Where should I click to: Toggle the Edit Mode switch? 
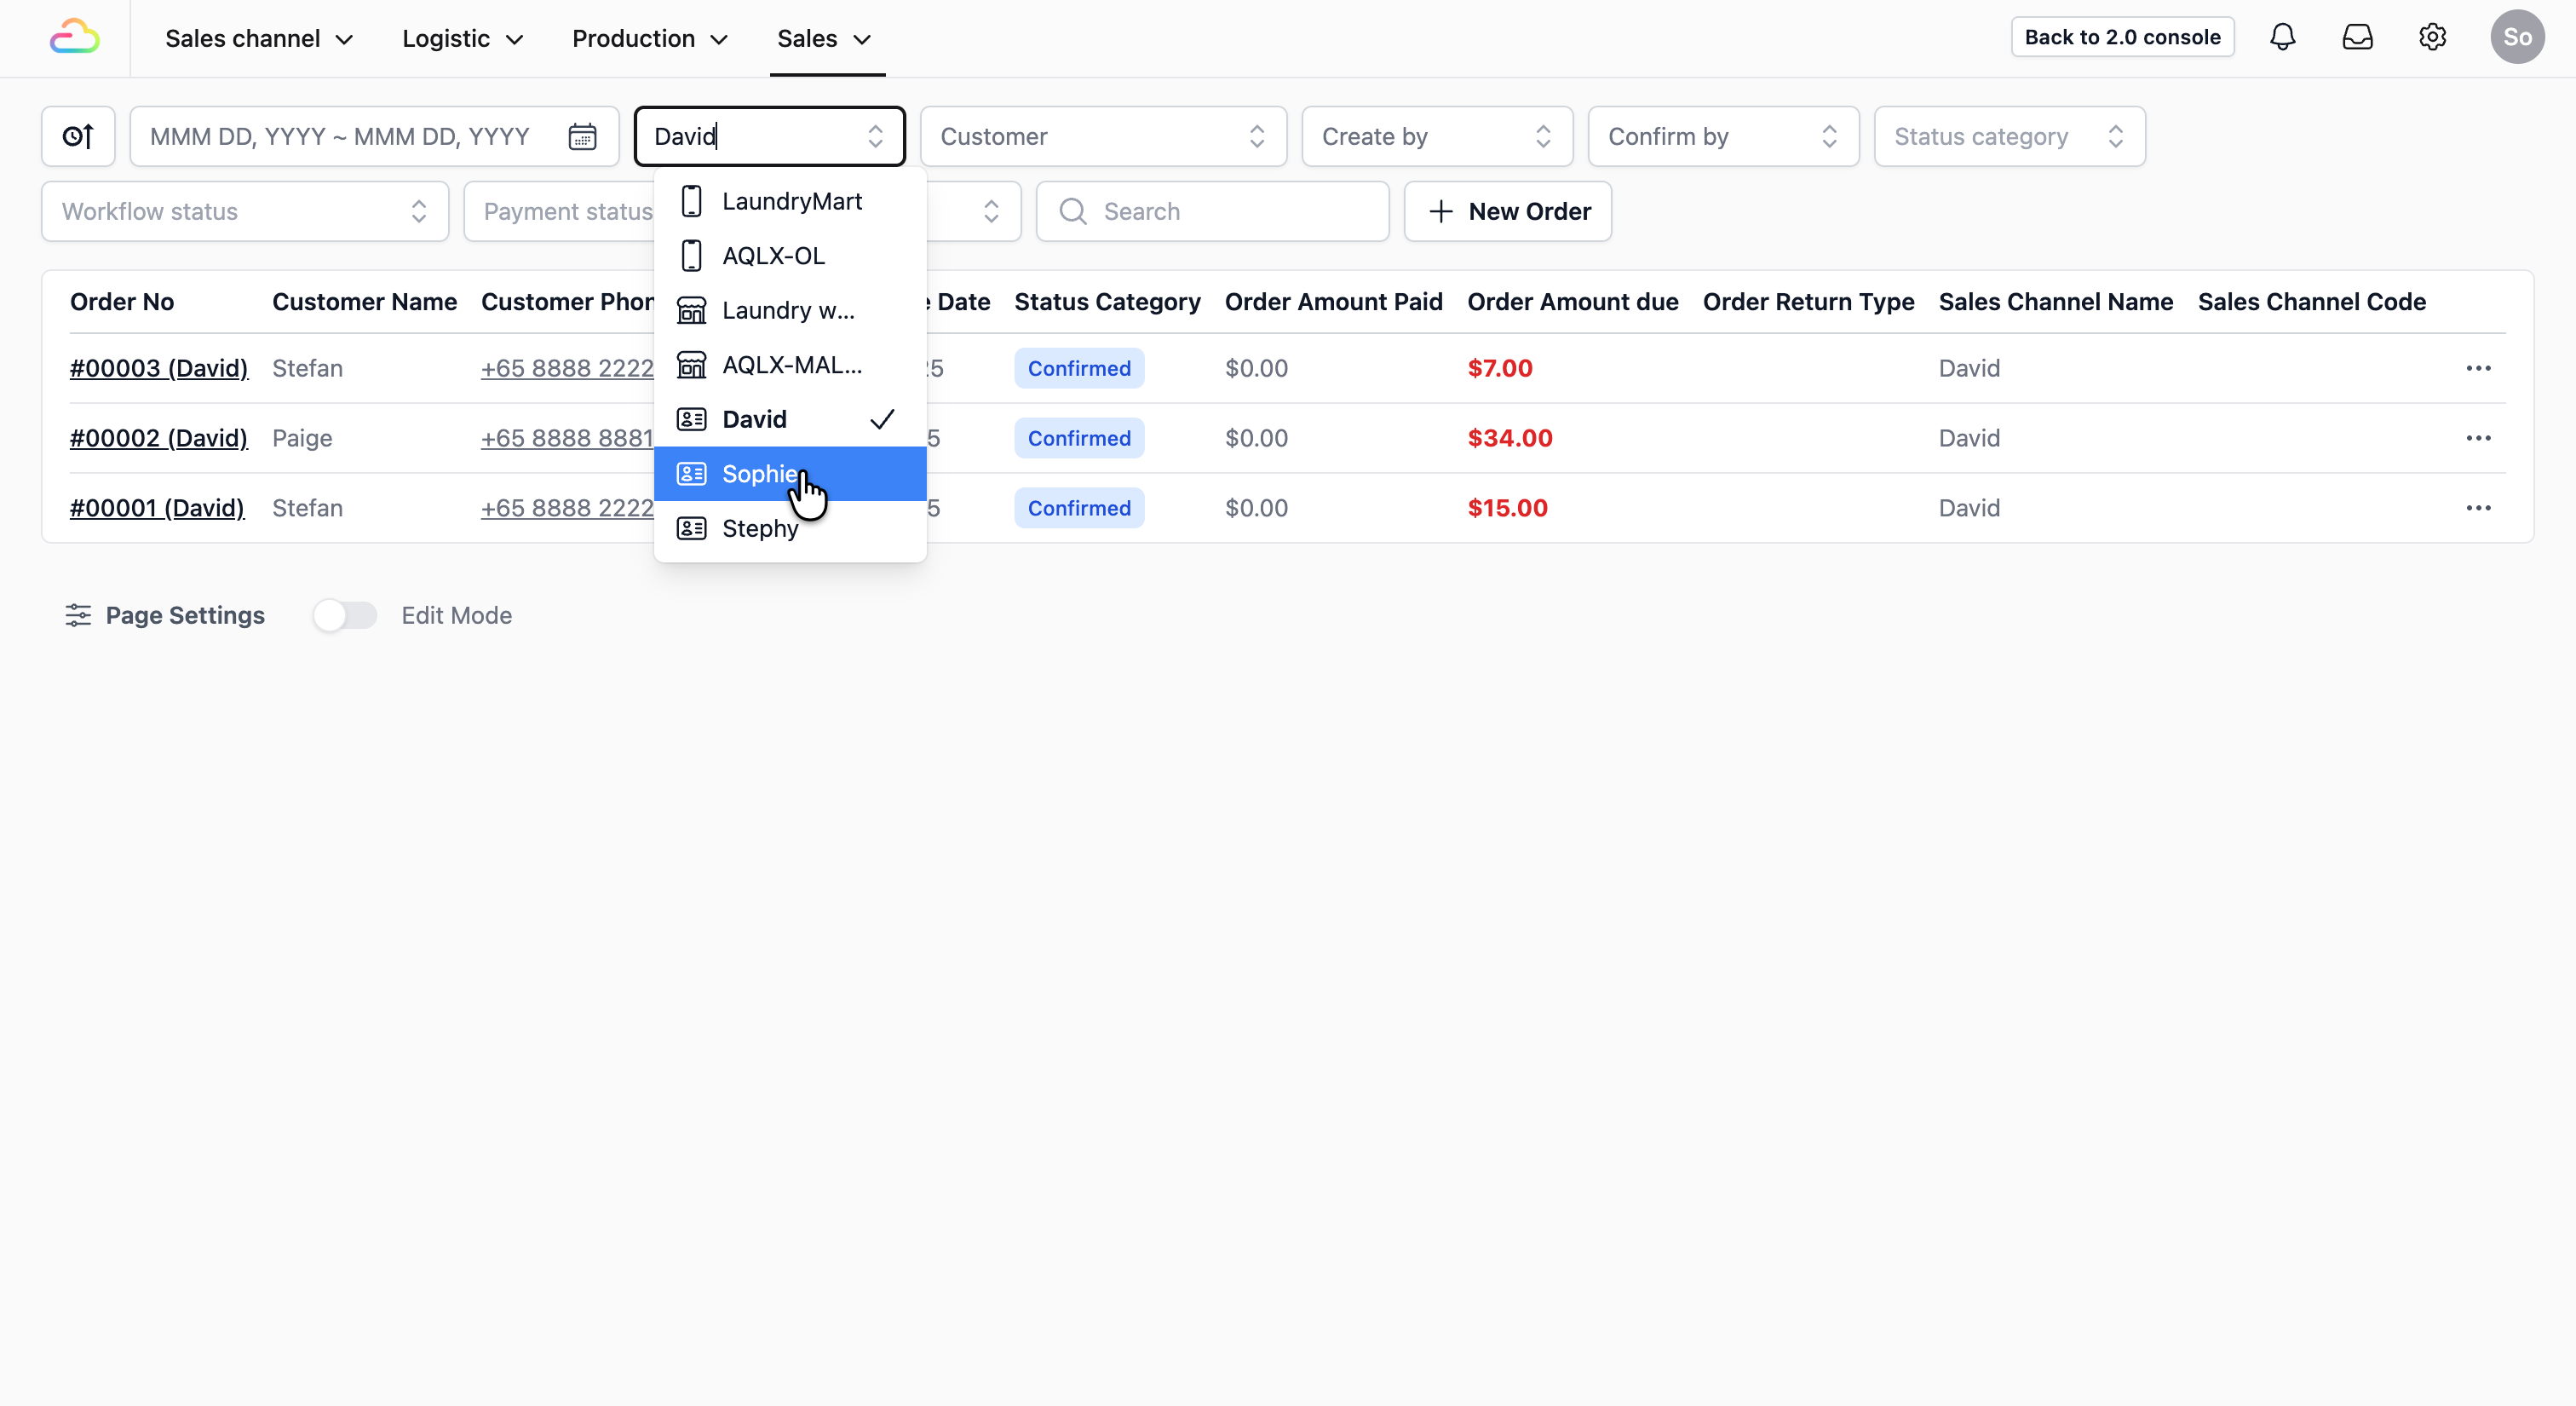(x=344, y=615)
